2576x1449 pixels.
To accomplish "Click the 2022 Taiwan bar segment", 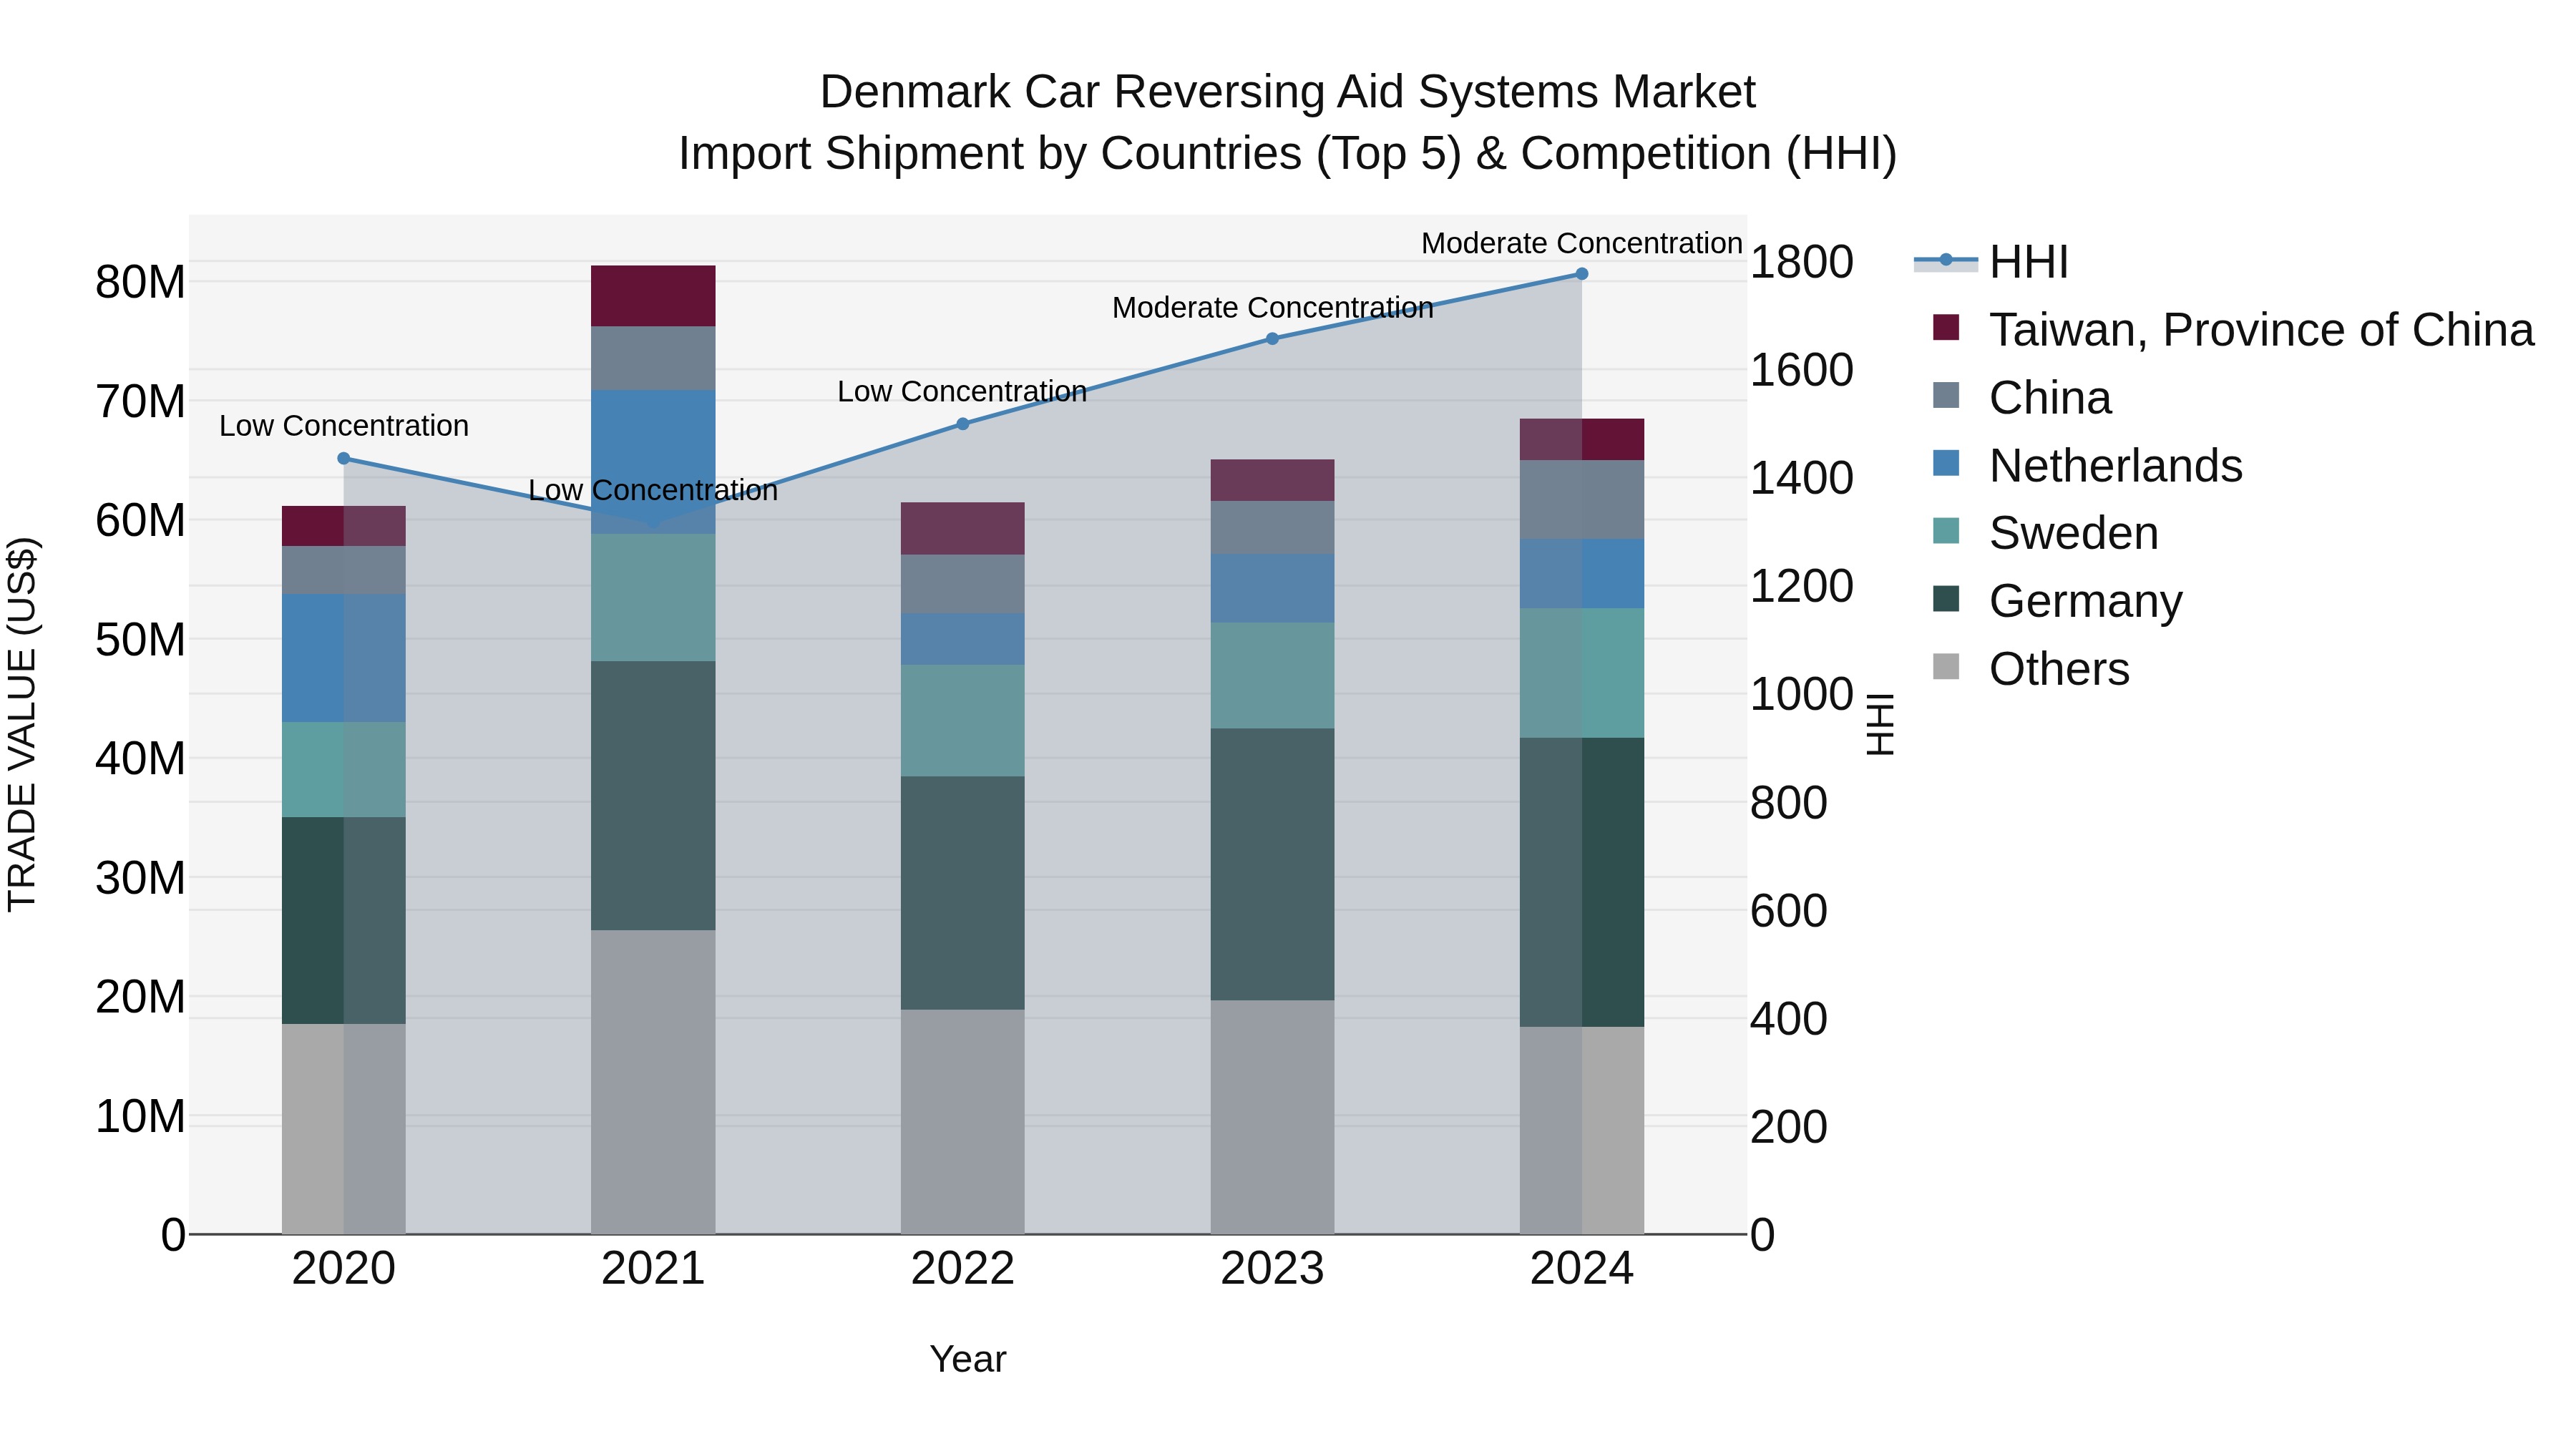I will click(963, 529).
